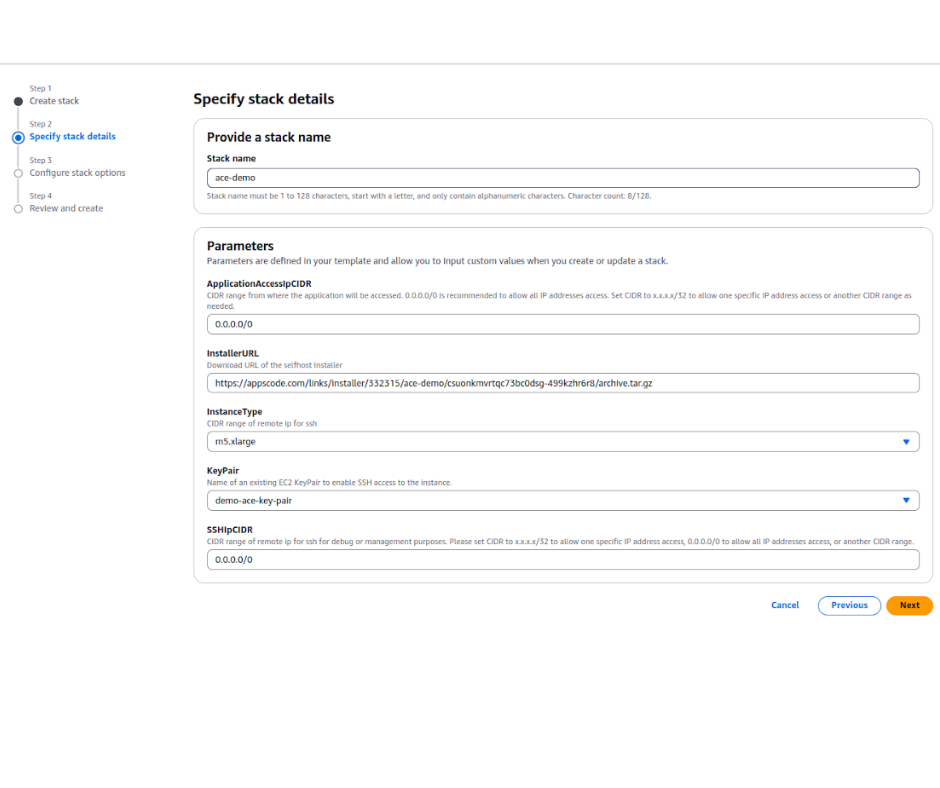Image resolution: width=940 pixels, height=788 pixels.
Task: Click the Step 4 empty circle indicator
Action: click(x=18, y=209)
